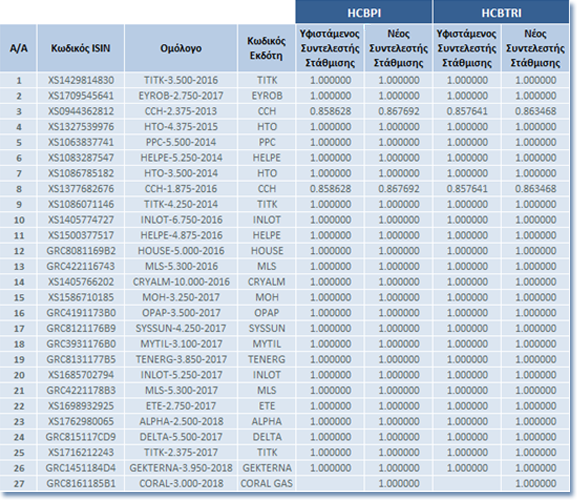This screenshot has height=504, width=580.
Task: Click issuer code EYROB
Action: tap(266, 96)
